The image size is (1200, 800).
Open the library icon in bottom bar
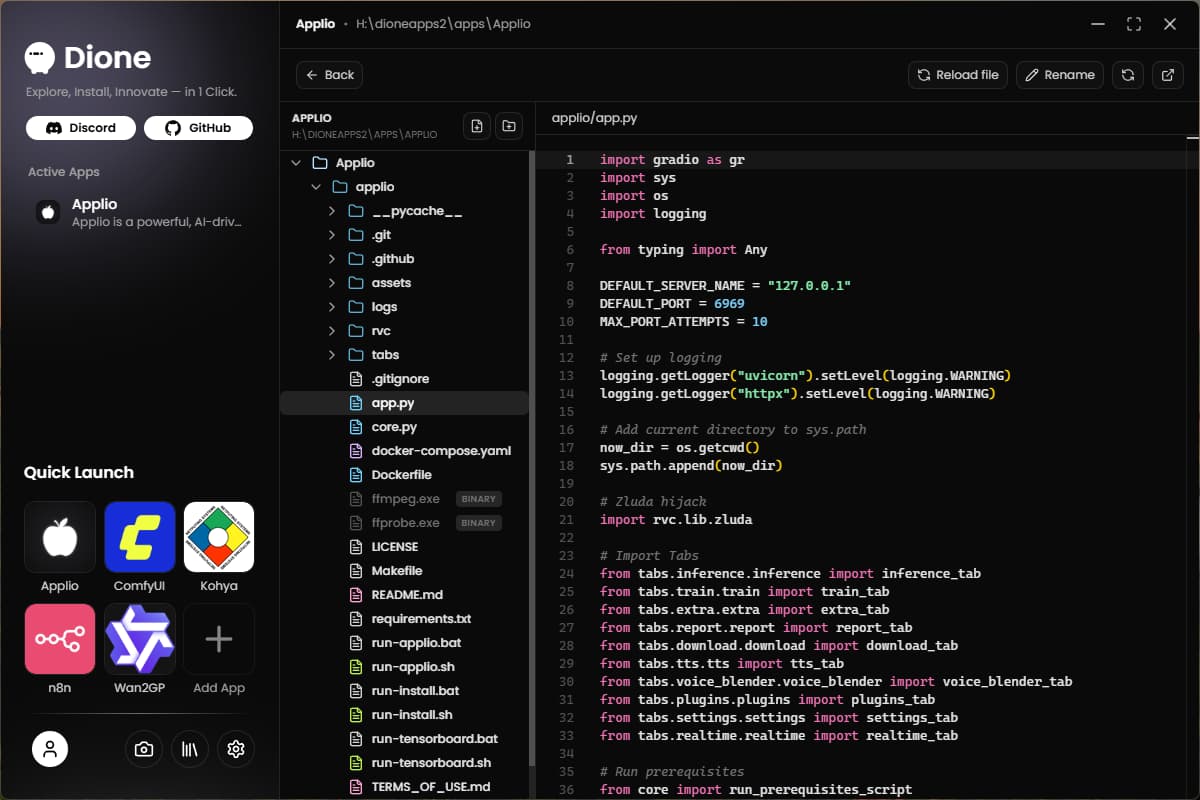point(190,748)
